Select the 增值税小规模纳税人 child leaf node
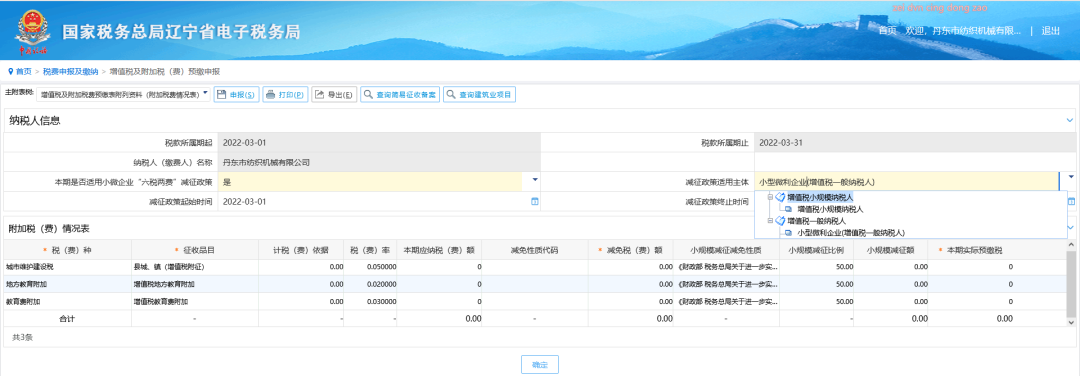The image size is (1080, 376). pos(830,209)
